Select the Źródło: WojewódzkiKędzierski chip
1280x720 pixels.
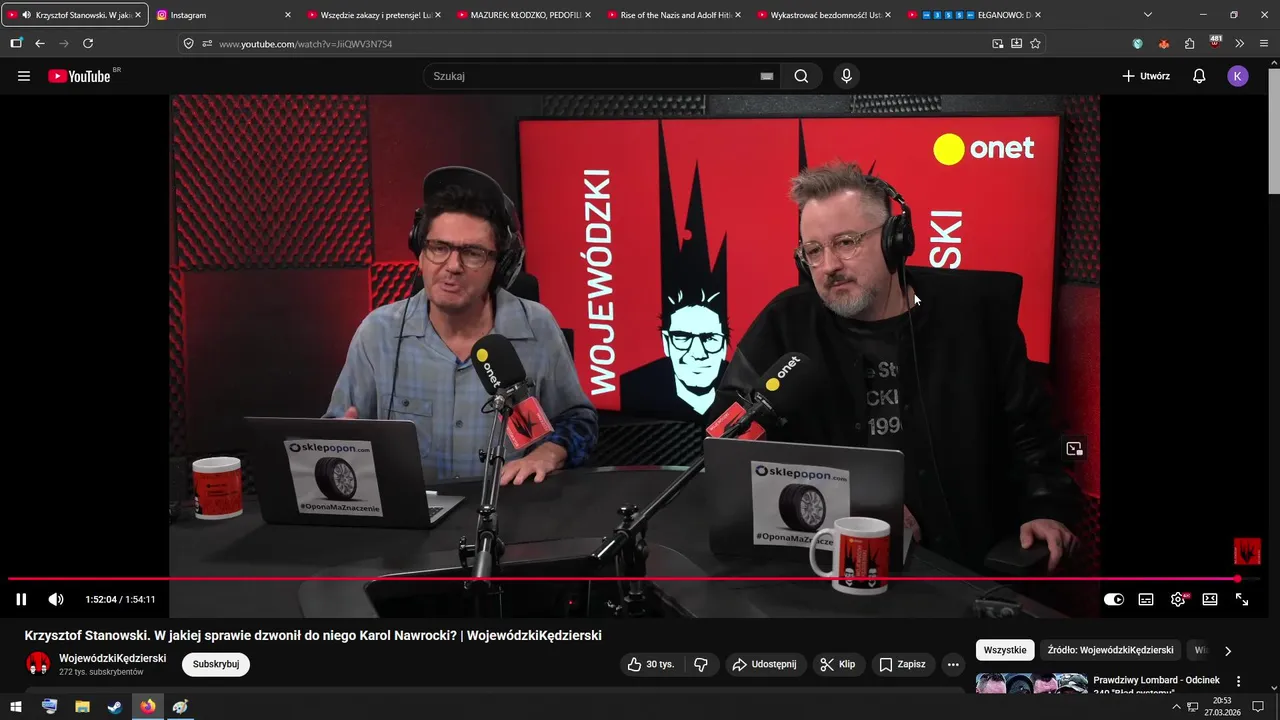click(x=1111, y=650)
